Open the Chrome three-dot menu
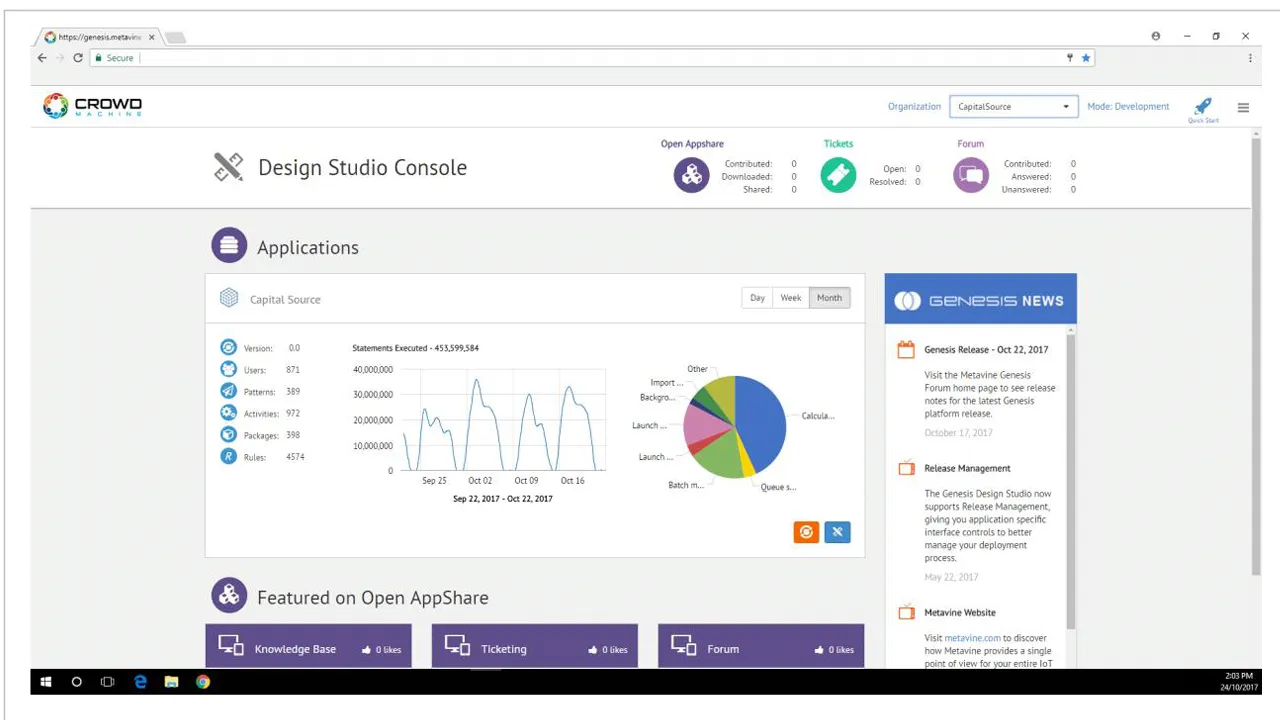Image resolution: width=1280 pixels, height=720 pixels. click(x=1250, y=58)
